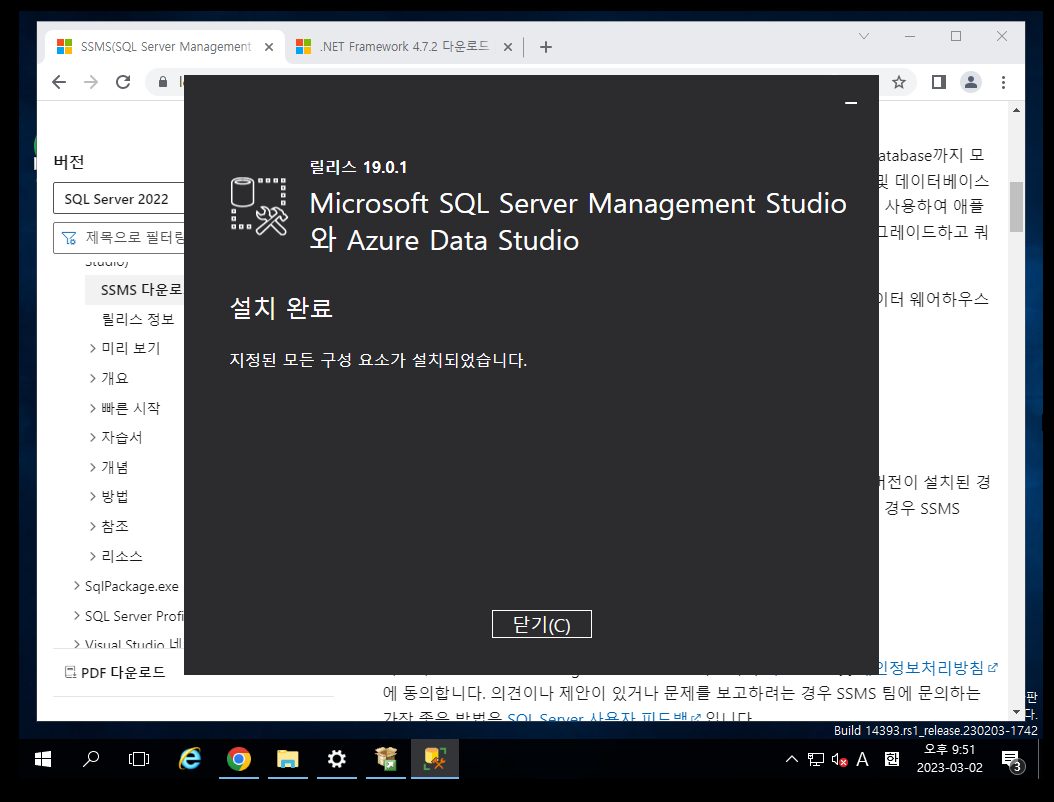Click the page scrollbar down arrow
Screen dimensions: 1054x802
tap(1016, 712)
